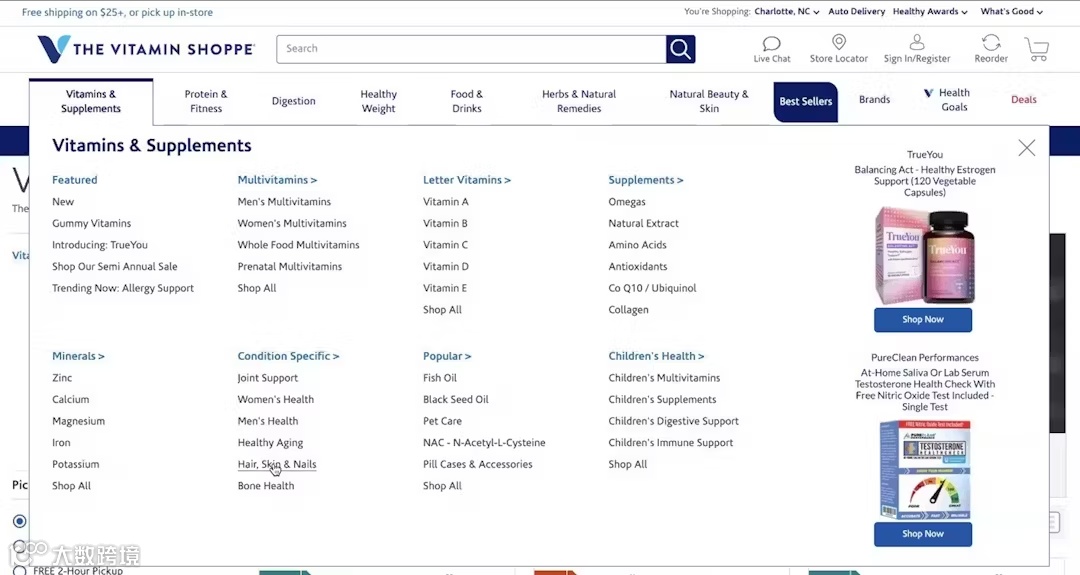The width and height of the screenshot is (1080, 575).
Task: Open Deals nav item
Action: [1024, 100]
